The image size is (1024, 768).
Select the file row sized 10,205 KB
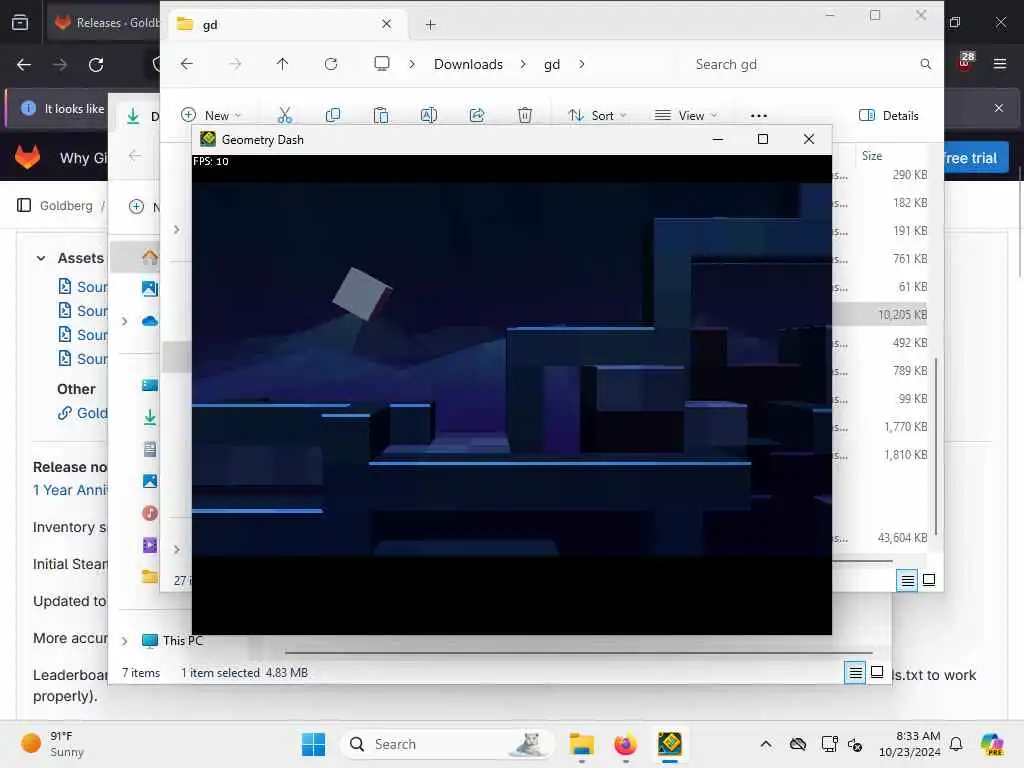pyautogui.click(x=882, y=315)
